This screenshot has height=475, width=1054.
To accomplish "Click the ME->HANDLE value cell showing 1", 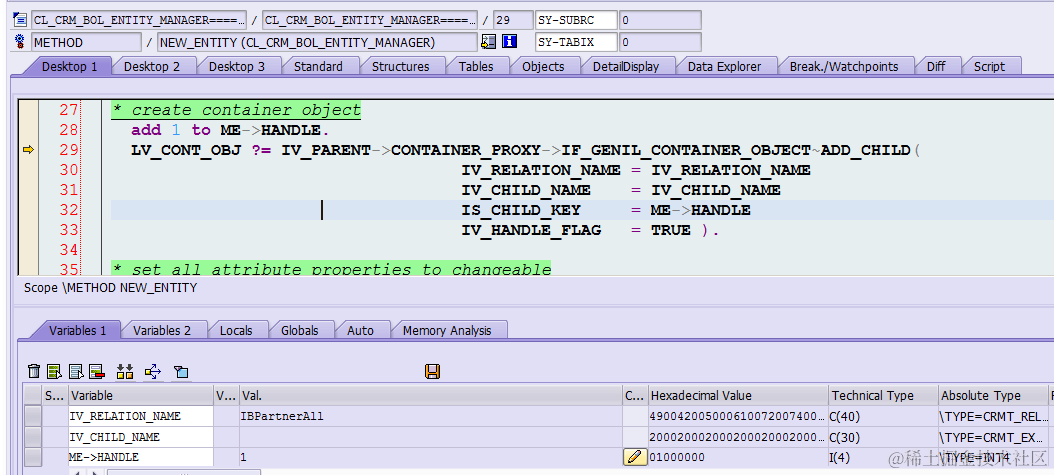I will coord(430,457).
